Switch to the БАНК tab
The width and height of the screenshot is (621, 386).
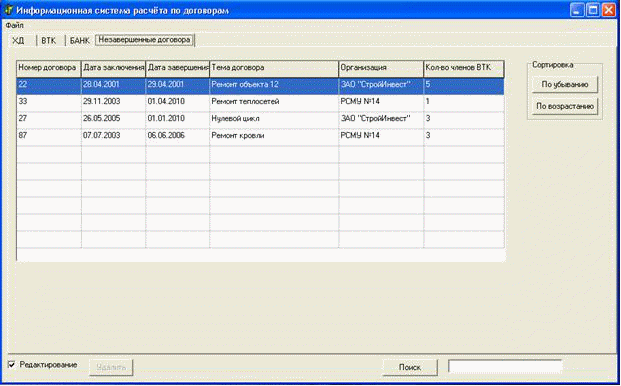[80, 41]
